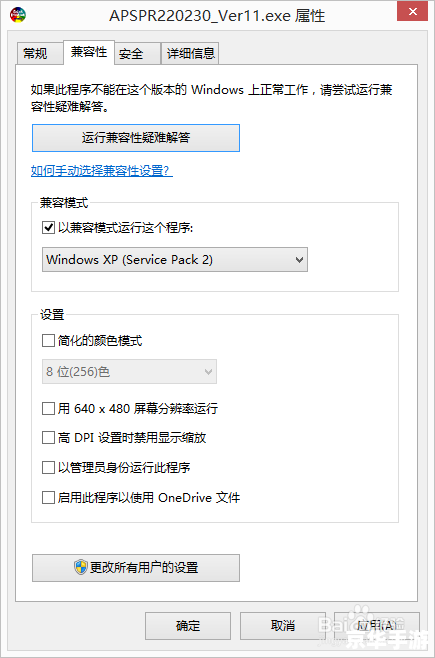
Task: Click the 运行兼容性疑难解答 button
Action: (x=136, y=138)
